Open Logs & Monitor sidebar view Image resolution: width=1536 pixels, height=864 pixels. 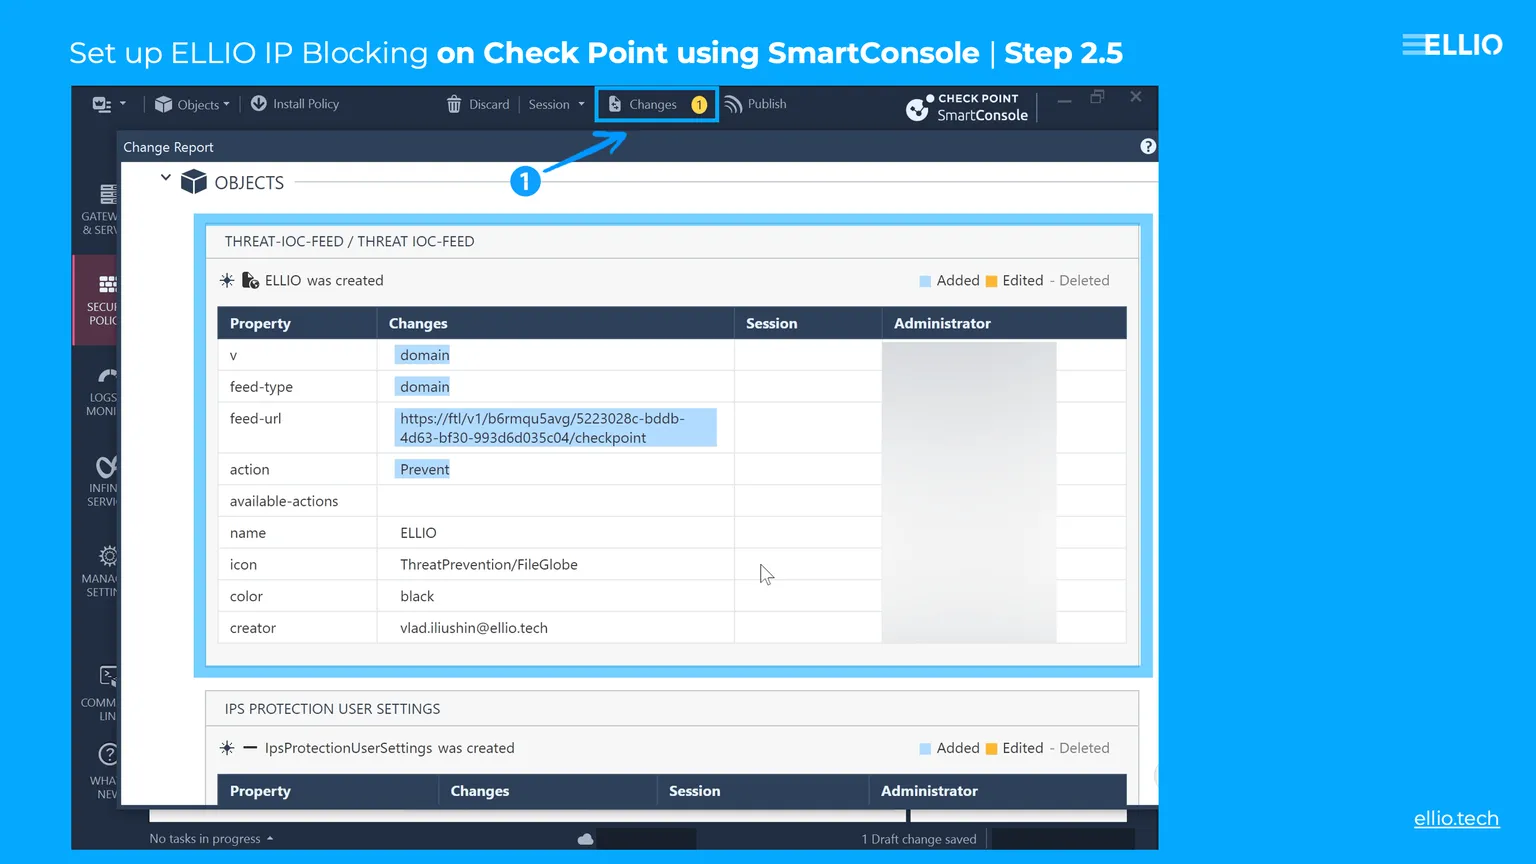click(100, 391)
